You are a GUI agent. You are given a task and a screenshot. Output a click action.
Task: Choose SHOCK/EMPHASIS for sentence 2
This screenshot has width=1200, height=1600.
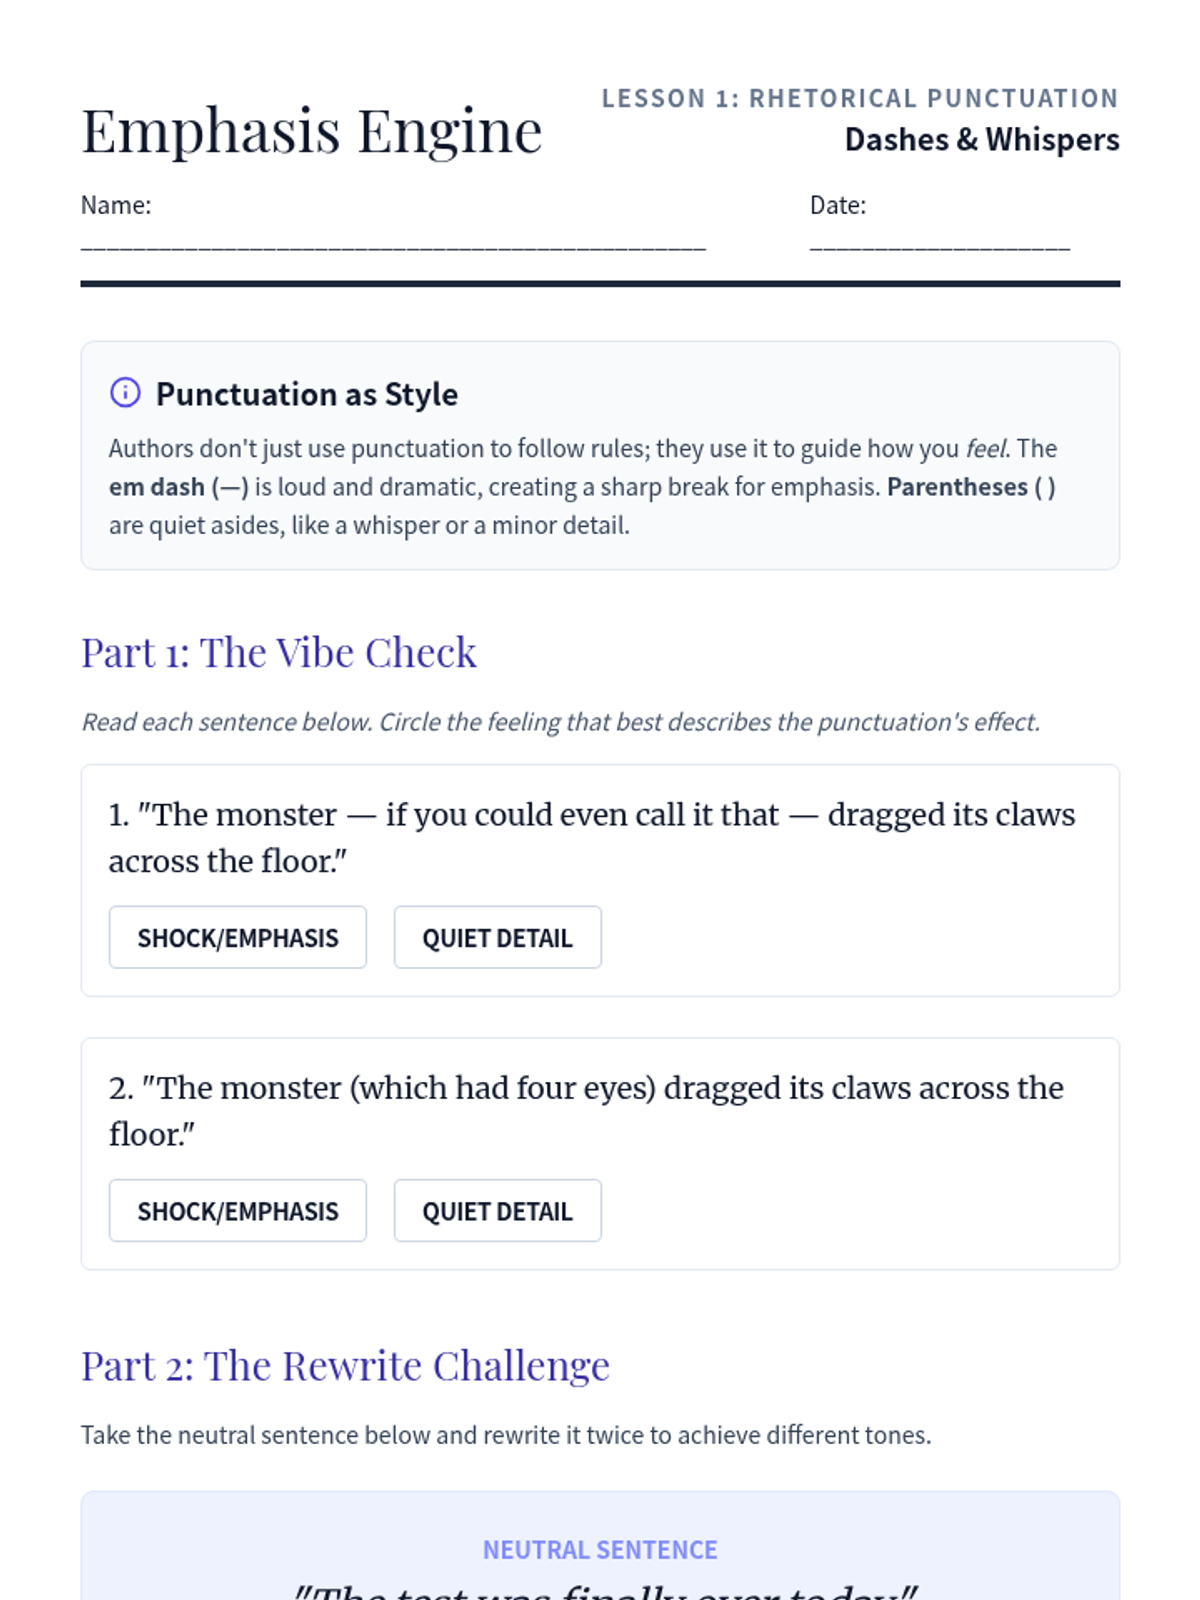click(x=238, y=1210)
